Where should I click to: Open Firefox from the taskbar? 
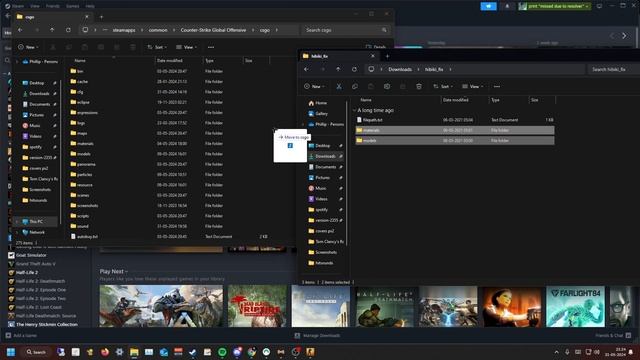tap(105, 352)
